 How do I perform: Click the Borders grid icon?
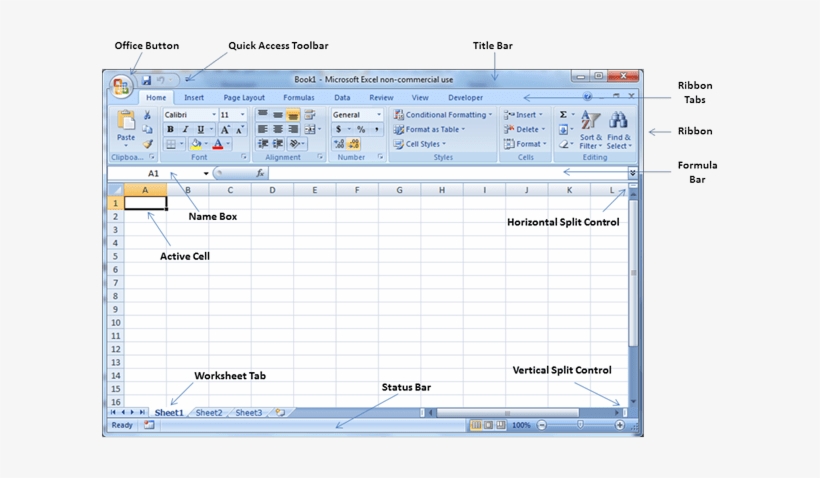(170, 144)
